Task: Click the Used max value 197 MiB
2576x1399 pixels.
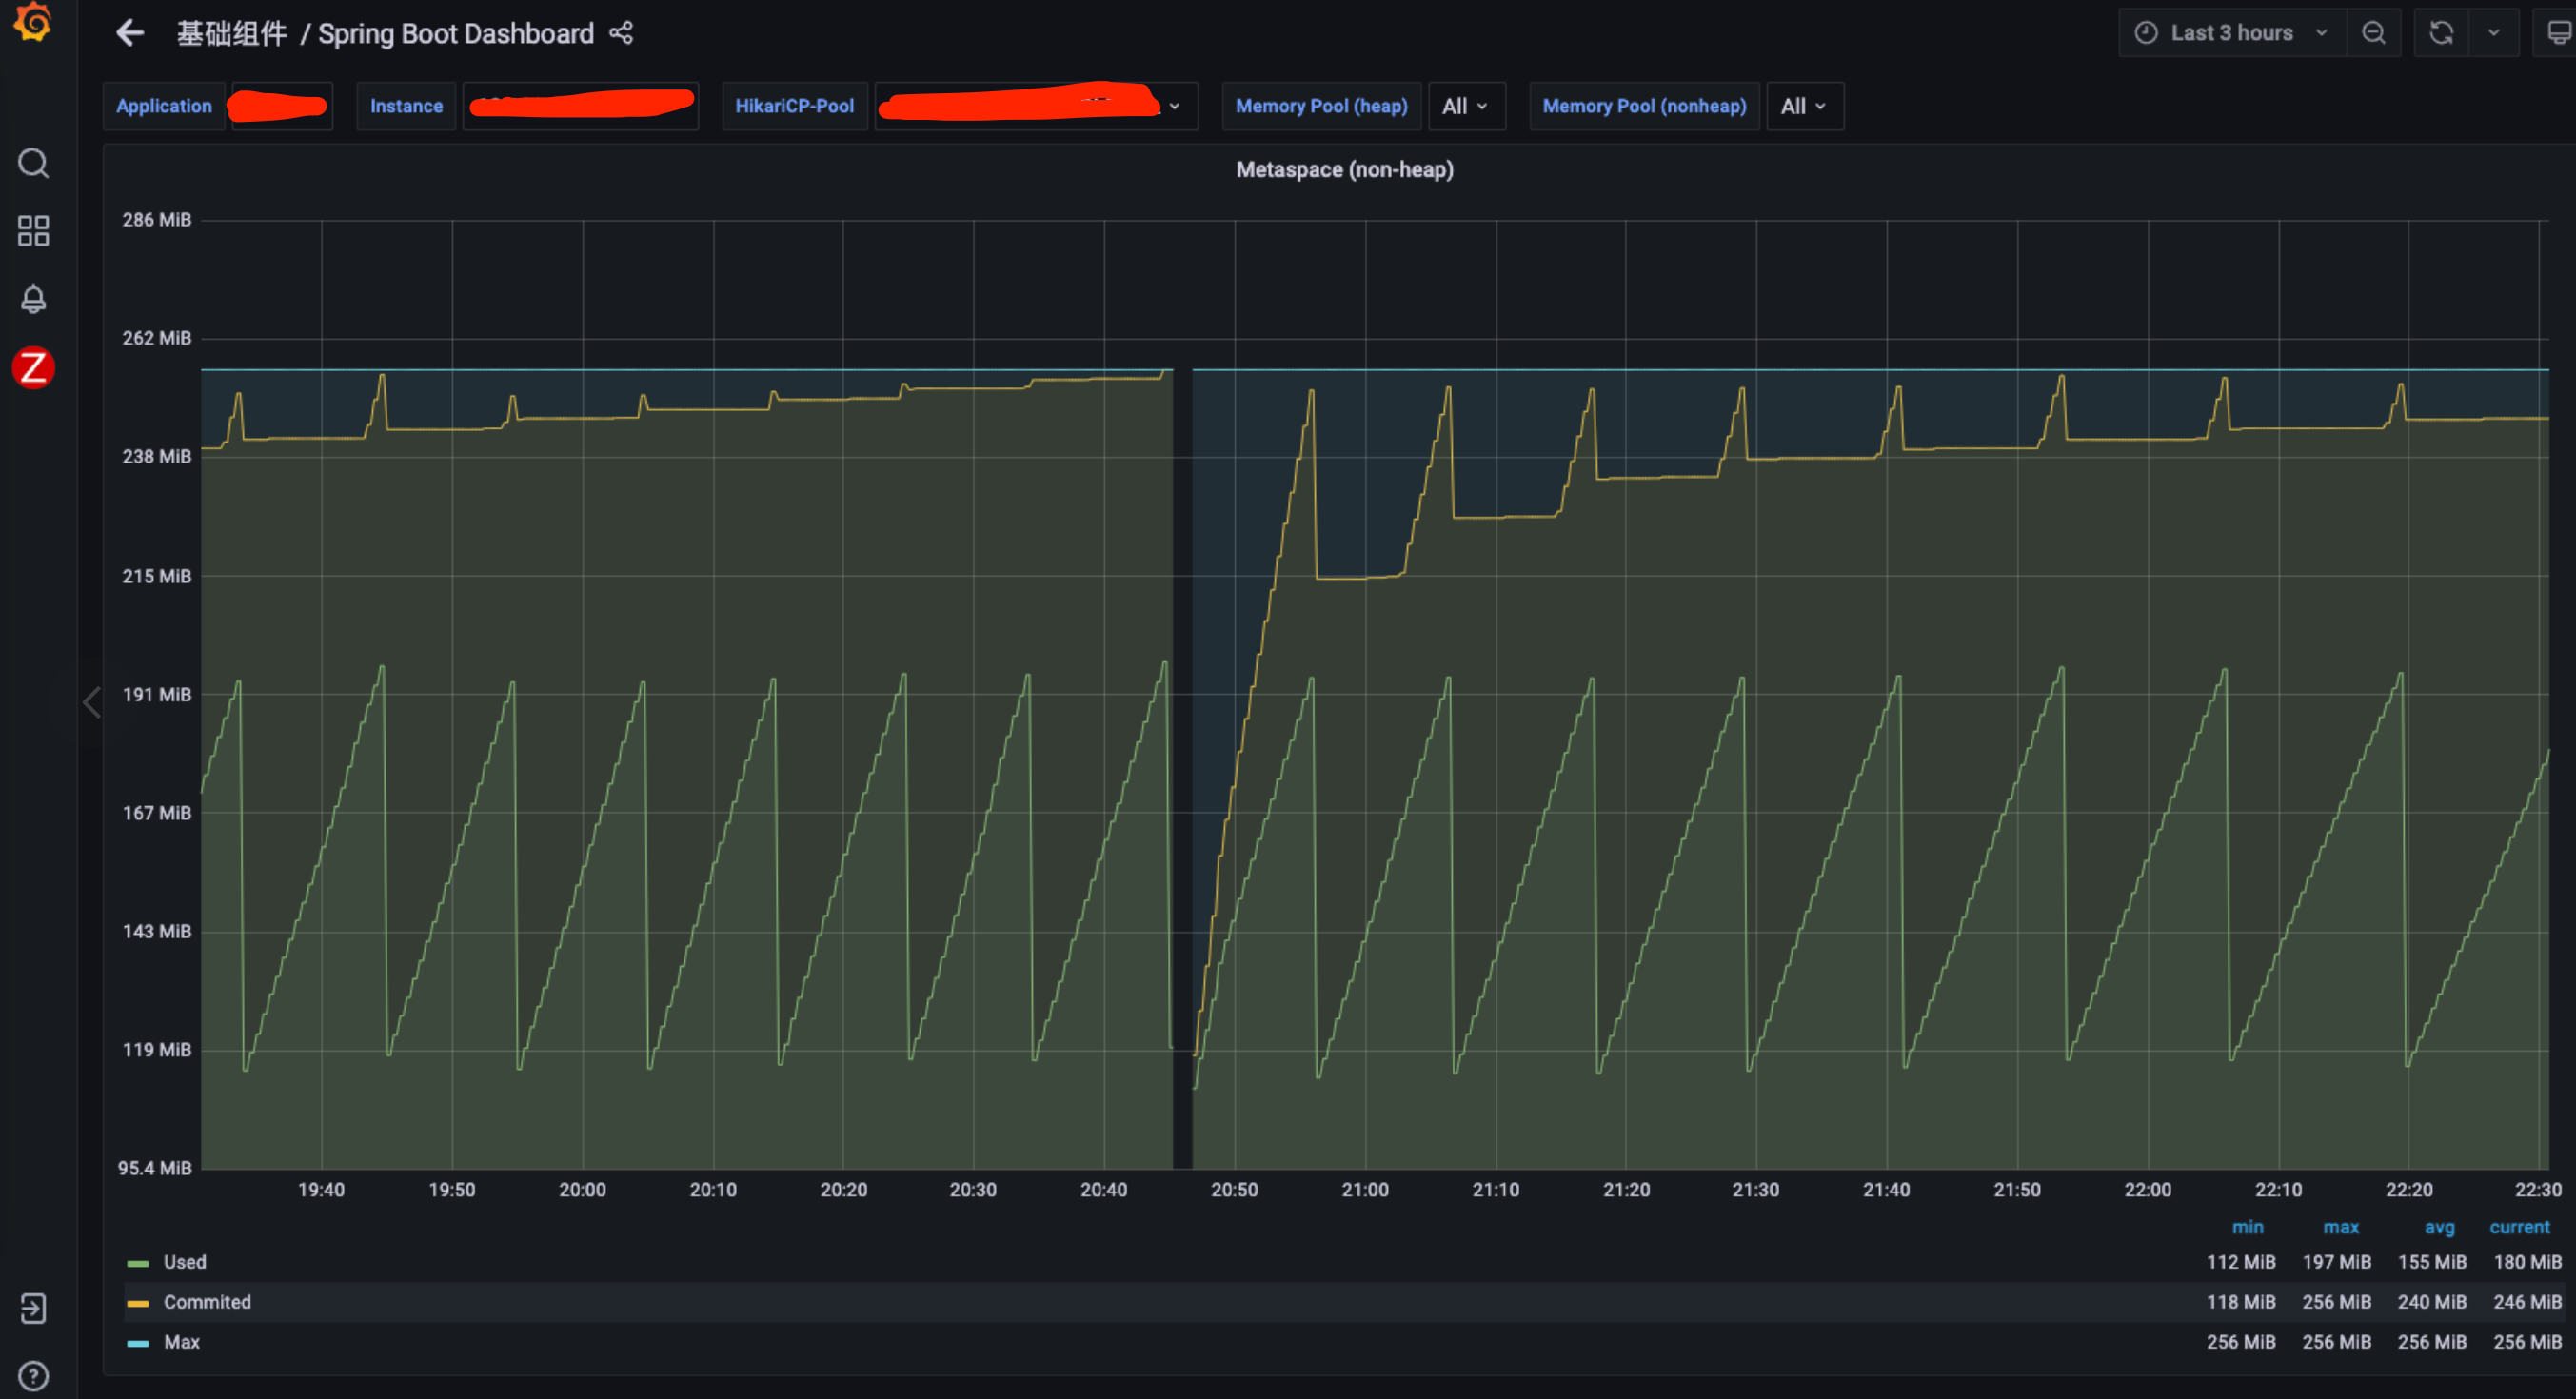Action: [x=2336, y=1262]
